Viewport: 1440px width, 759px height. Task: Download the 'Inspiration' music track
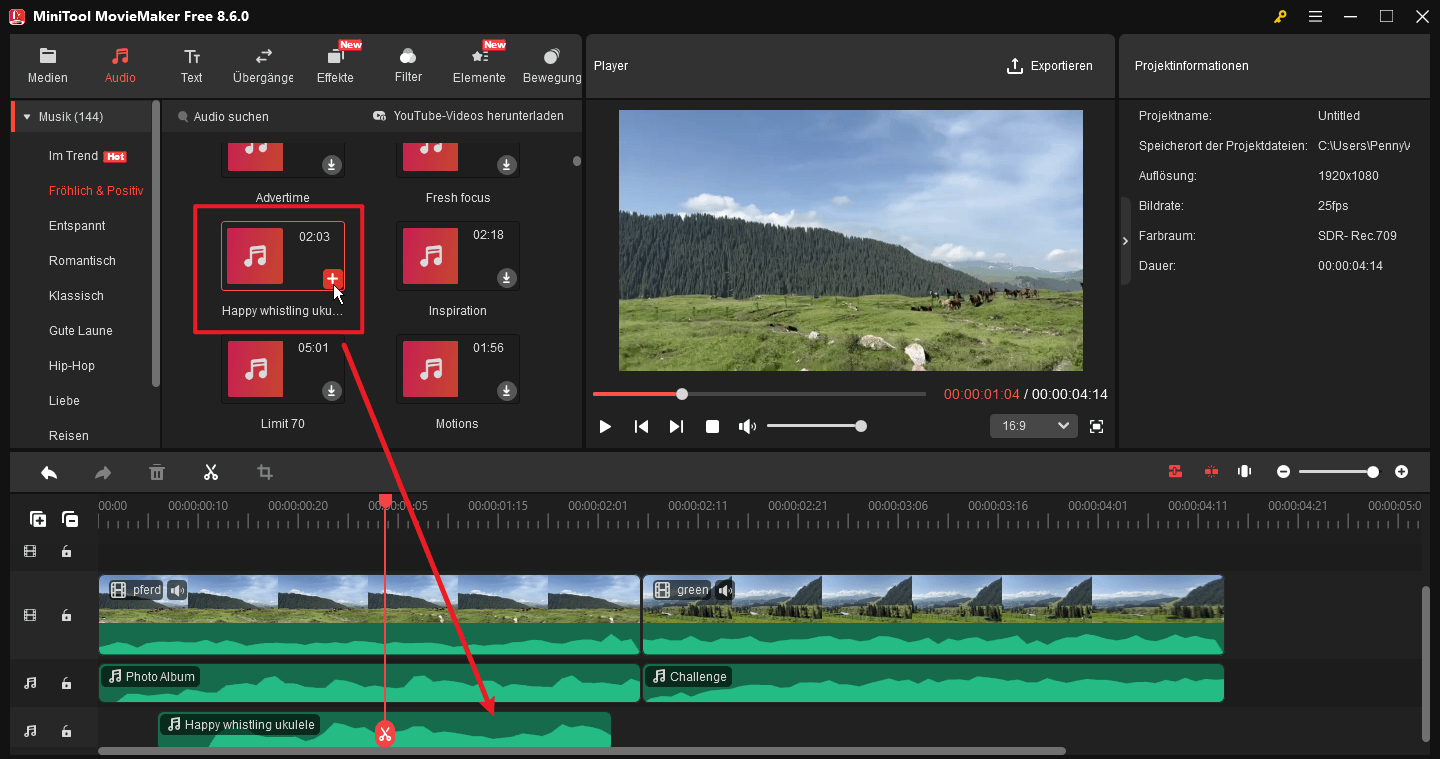tap(506, 279)
